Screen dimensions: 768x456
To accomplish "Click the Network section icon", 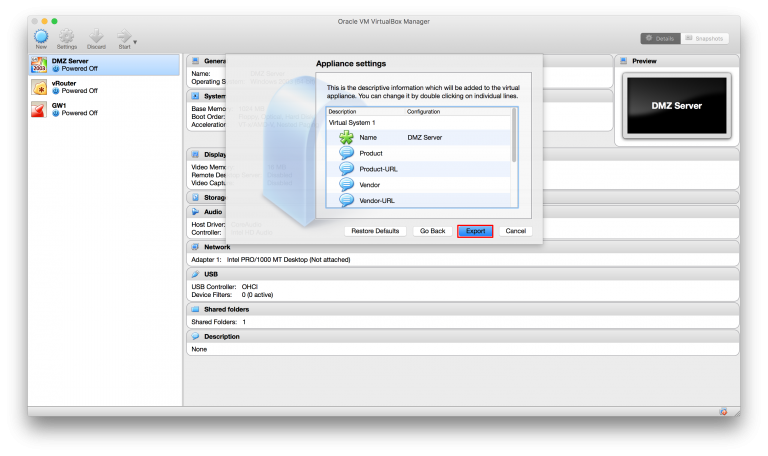I will [x=195, y=247].
